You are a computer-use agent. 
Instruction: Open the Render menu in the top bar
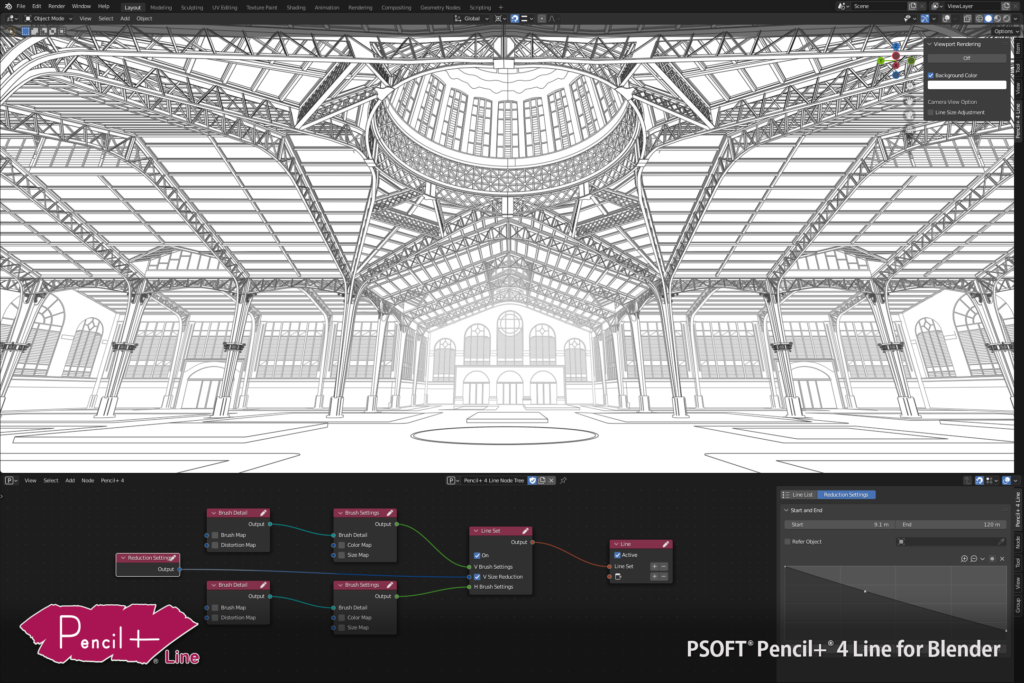(x=57, y=5)
